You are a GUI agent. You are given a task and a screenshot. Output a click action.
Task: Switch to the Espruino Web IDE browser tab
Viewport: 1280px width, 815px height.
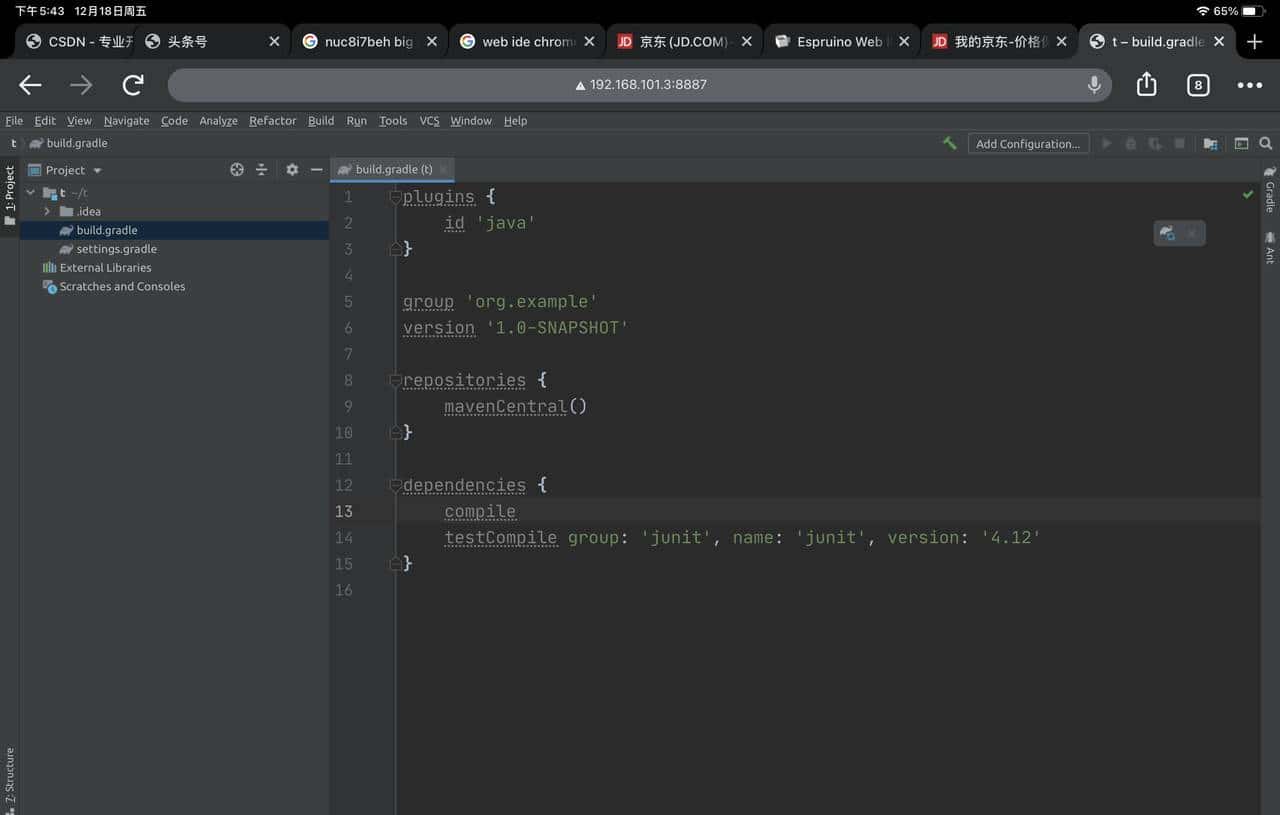click(840, 41)
